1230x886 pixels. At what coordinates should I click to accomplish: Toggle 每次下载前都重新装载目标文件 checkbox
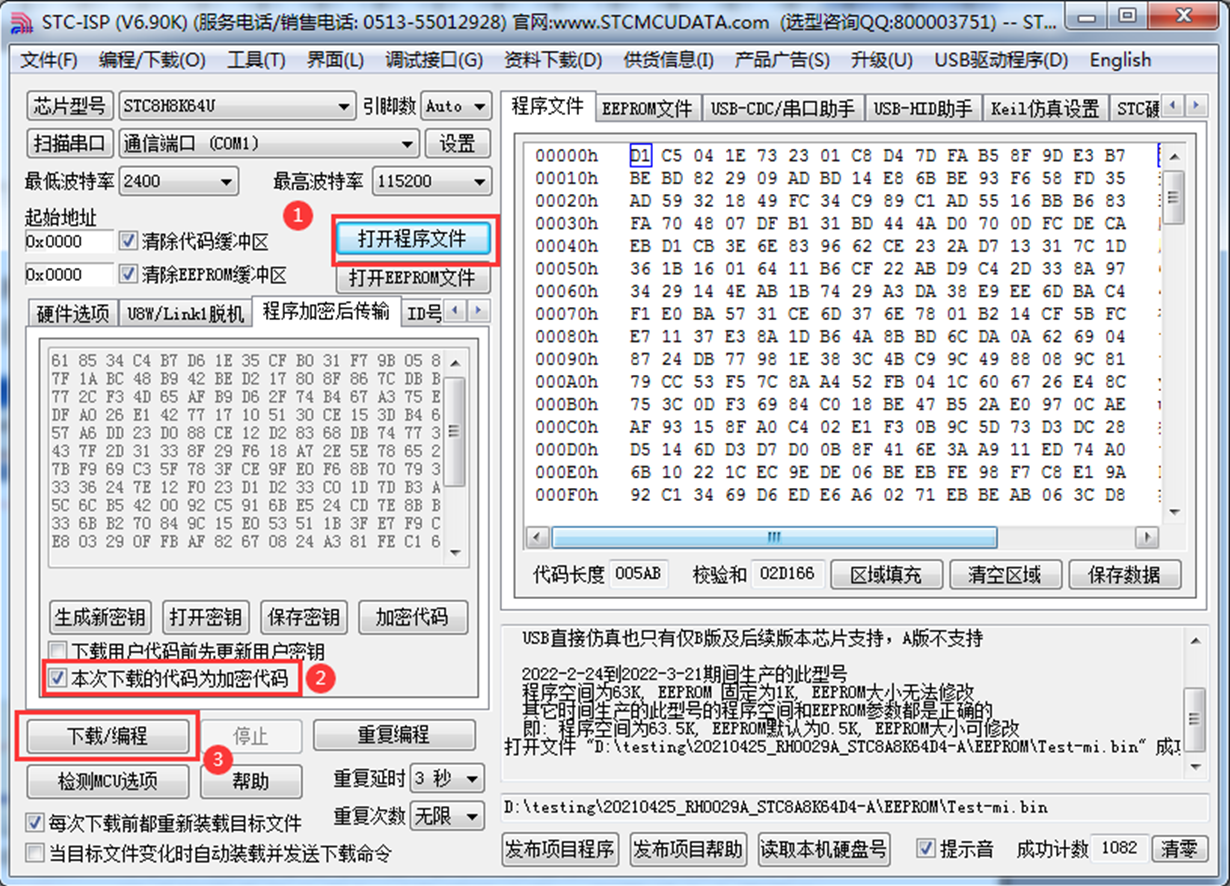click(x=35, y=823)
